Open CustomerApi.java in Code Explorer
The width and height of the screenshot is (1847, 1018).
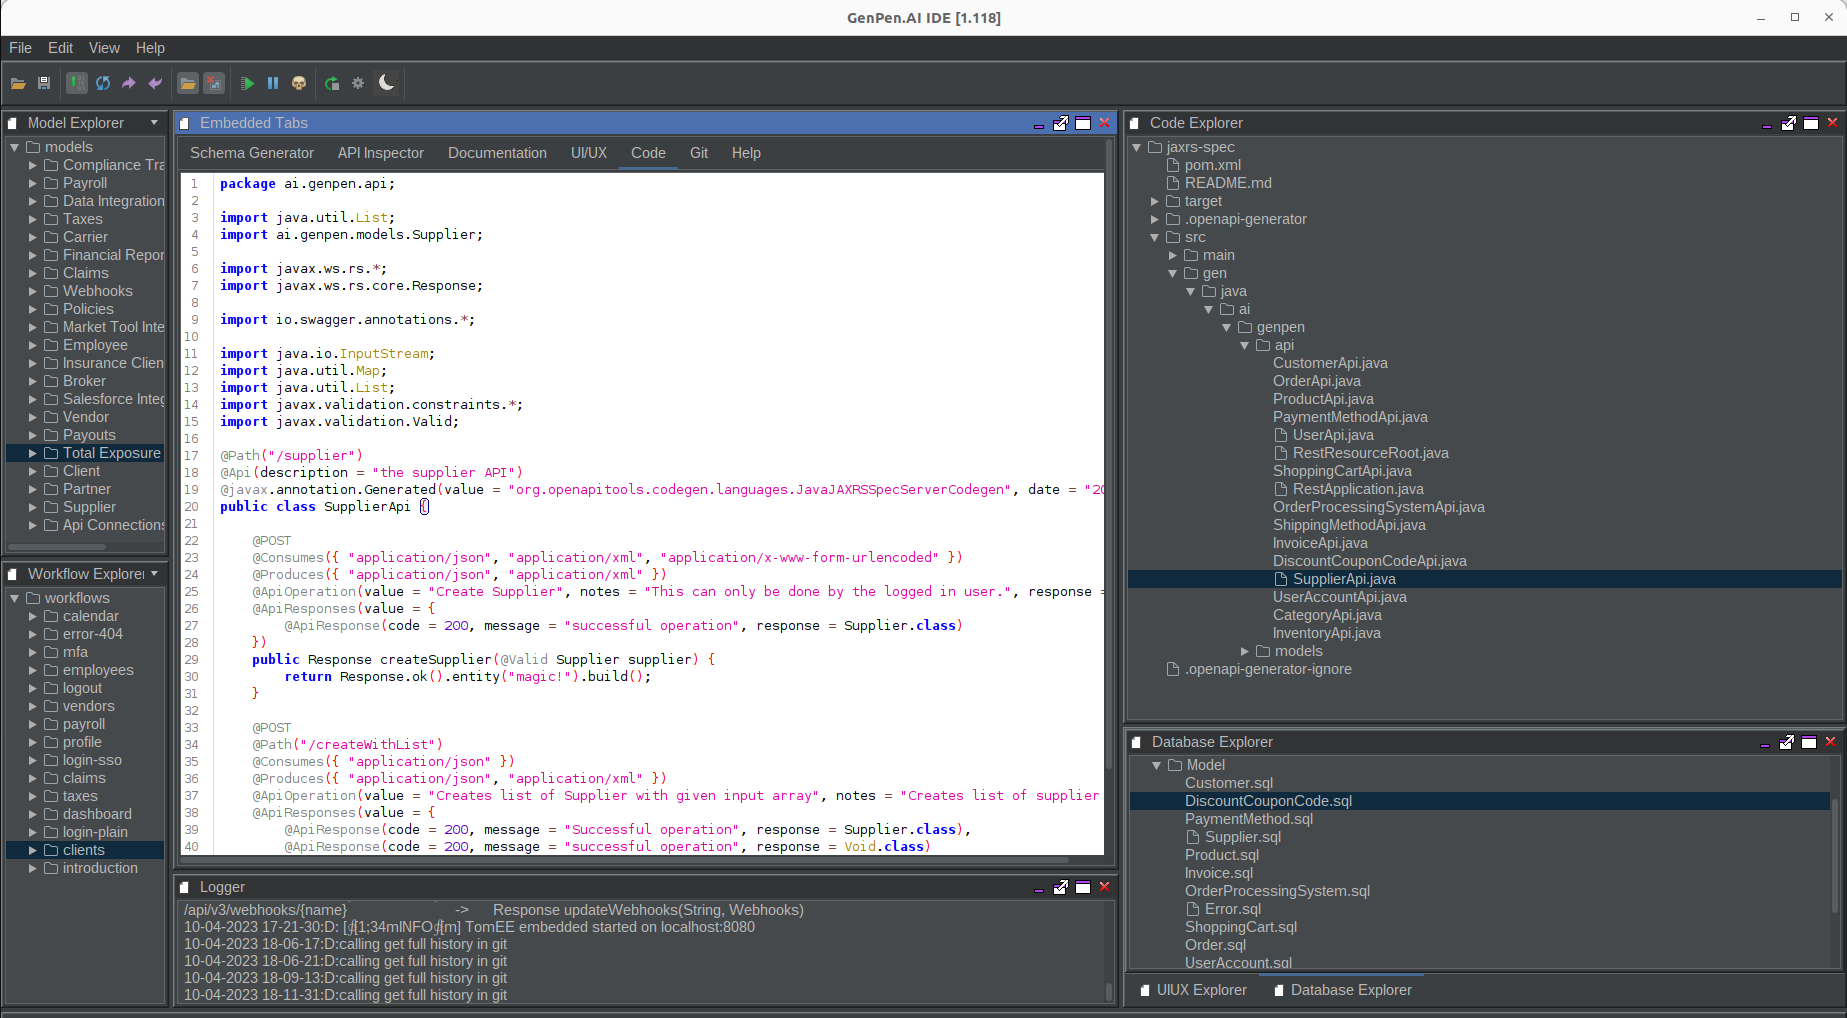pos(1329,363)
